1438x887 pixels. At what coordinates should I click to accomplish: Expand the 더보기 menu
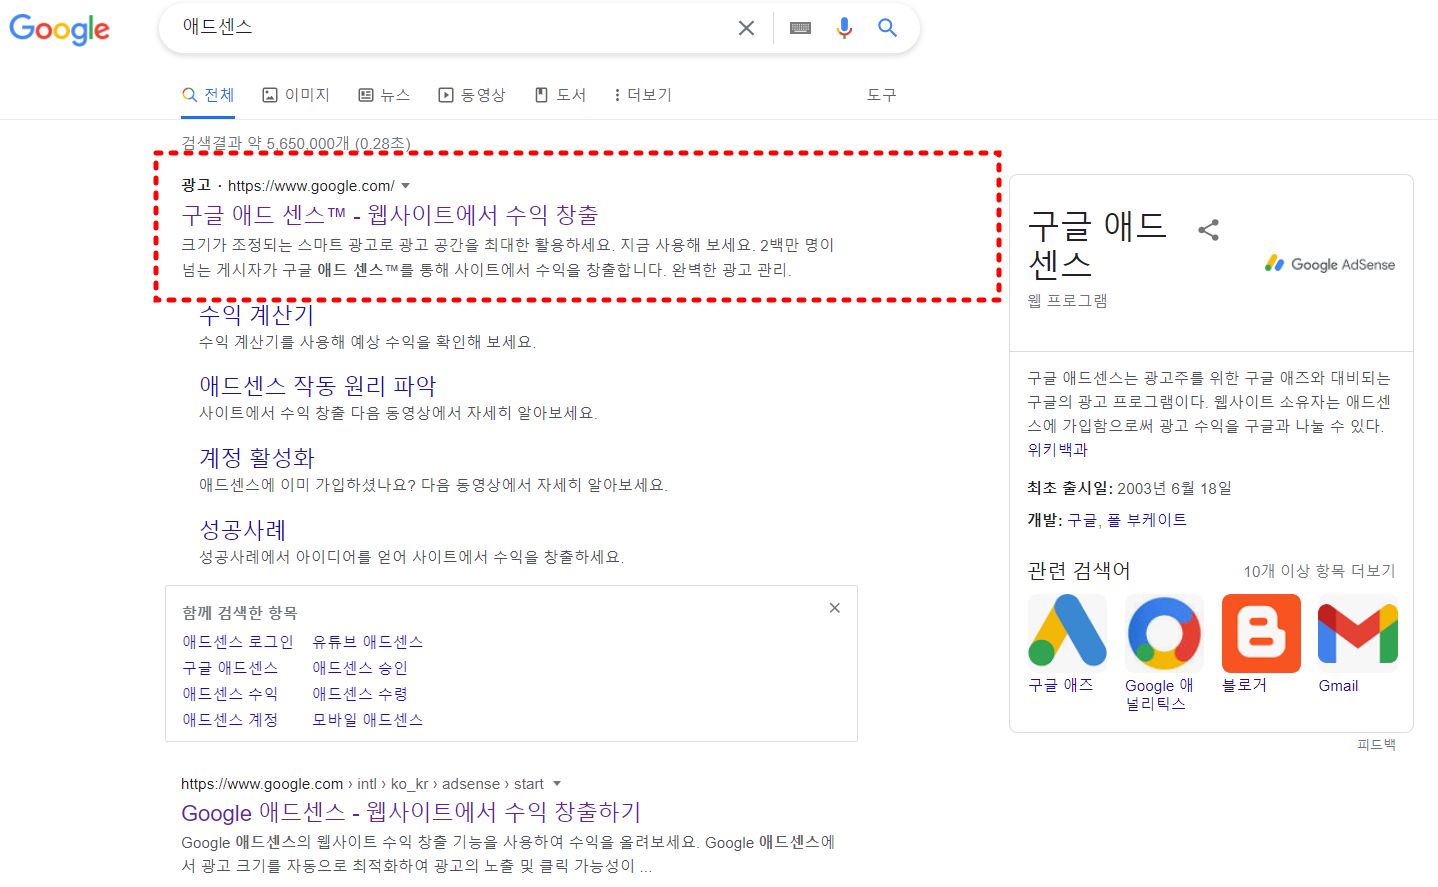[x=643, y=95]
